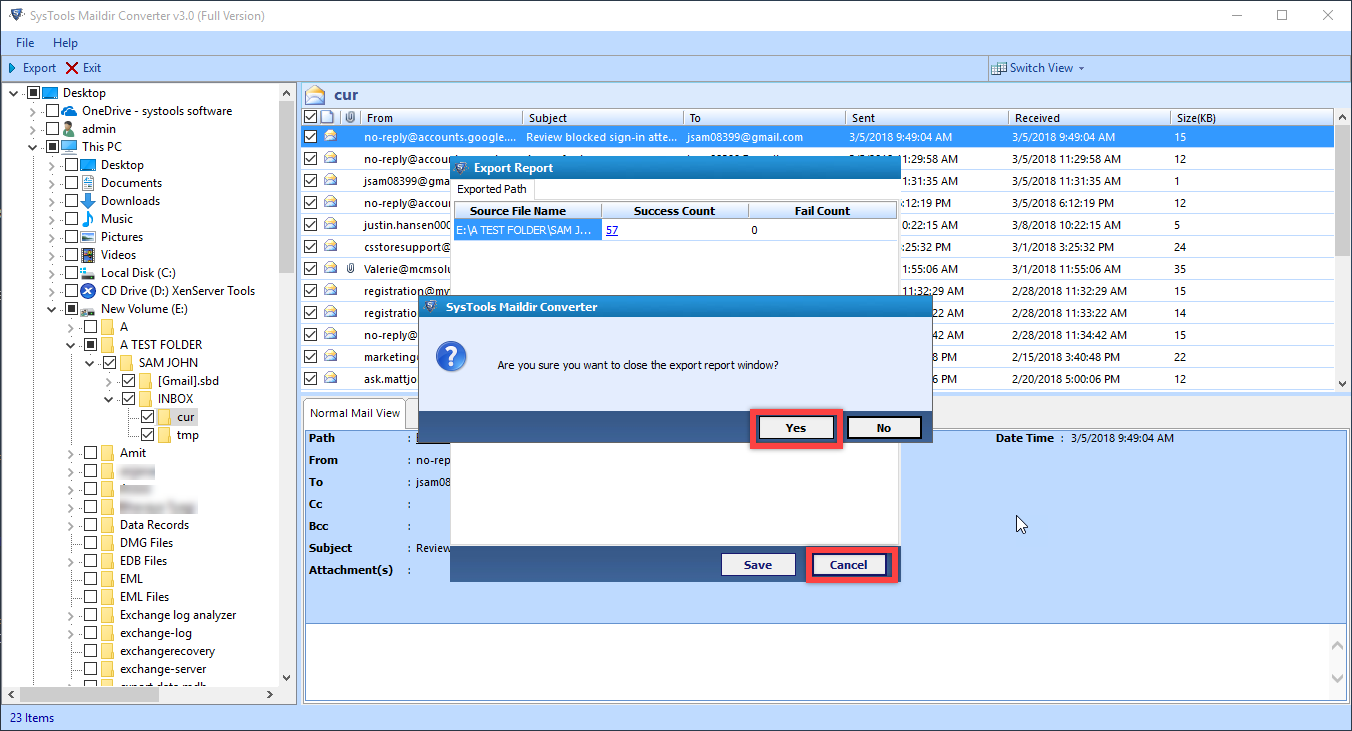Click Save in Export Report window
Viewport: 1352px width, 731px height.
(x=758, y=565)
